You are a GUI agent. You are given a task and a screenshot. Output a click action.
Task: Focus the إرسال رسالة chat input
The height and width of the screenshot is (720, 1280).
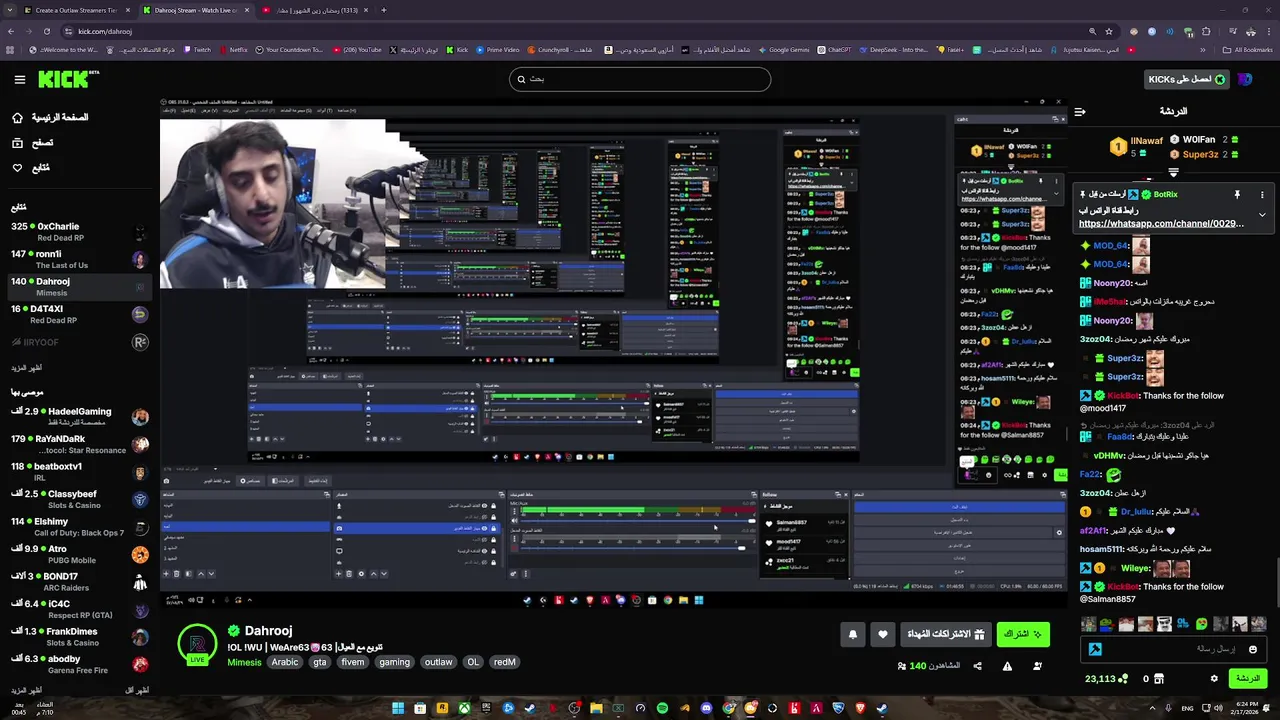click(x=1174, y=650)
